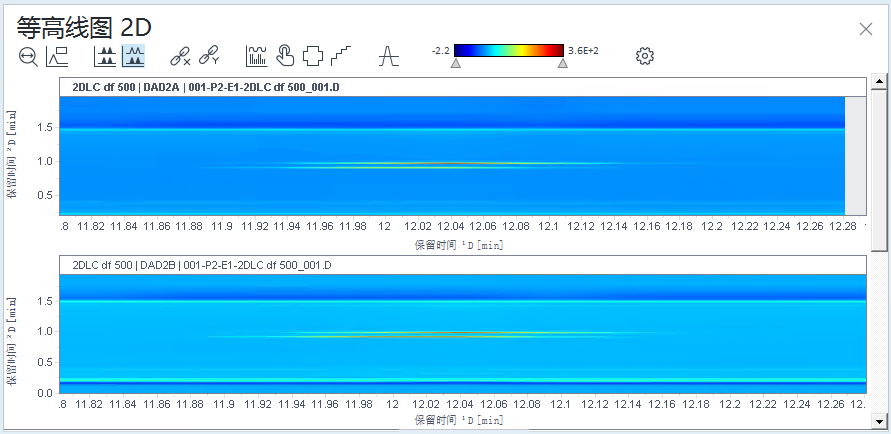Select the separated stacked peaks layout icon
This screenshot has height=434, width=891.
(x=105, y=56)
